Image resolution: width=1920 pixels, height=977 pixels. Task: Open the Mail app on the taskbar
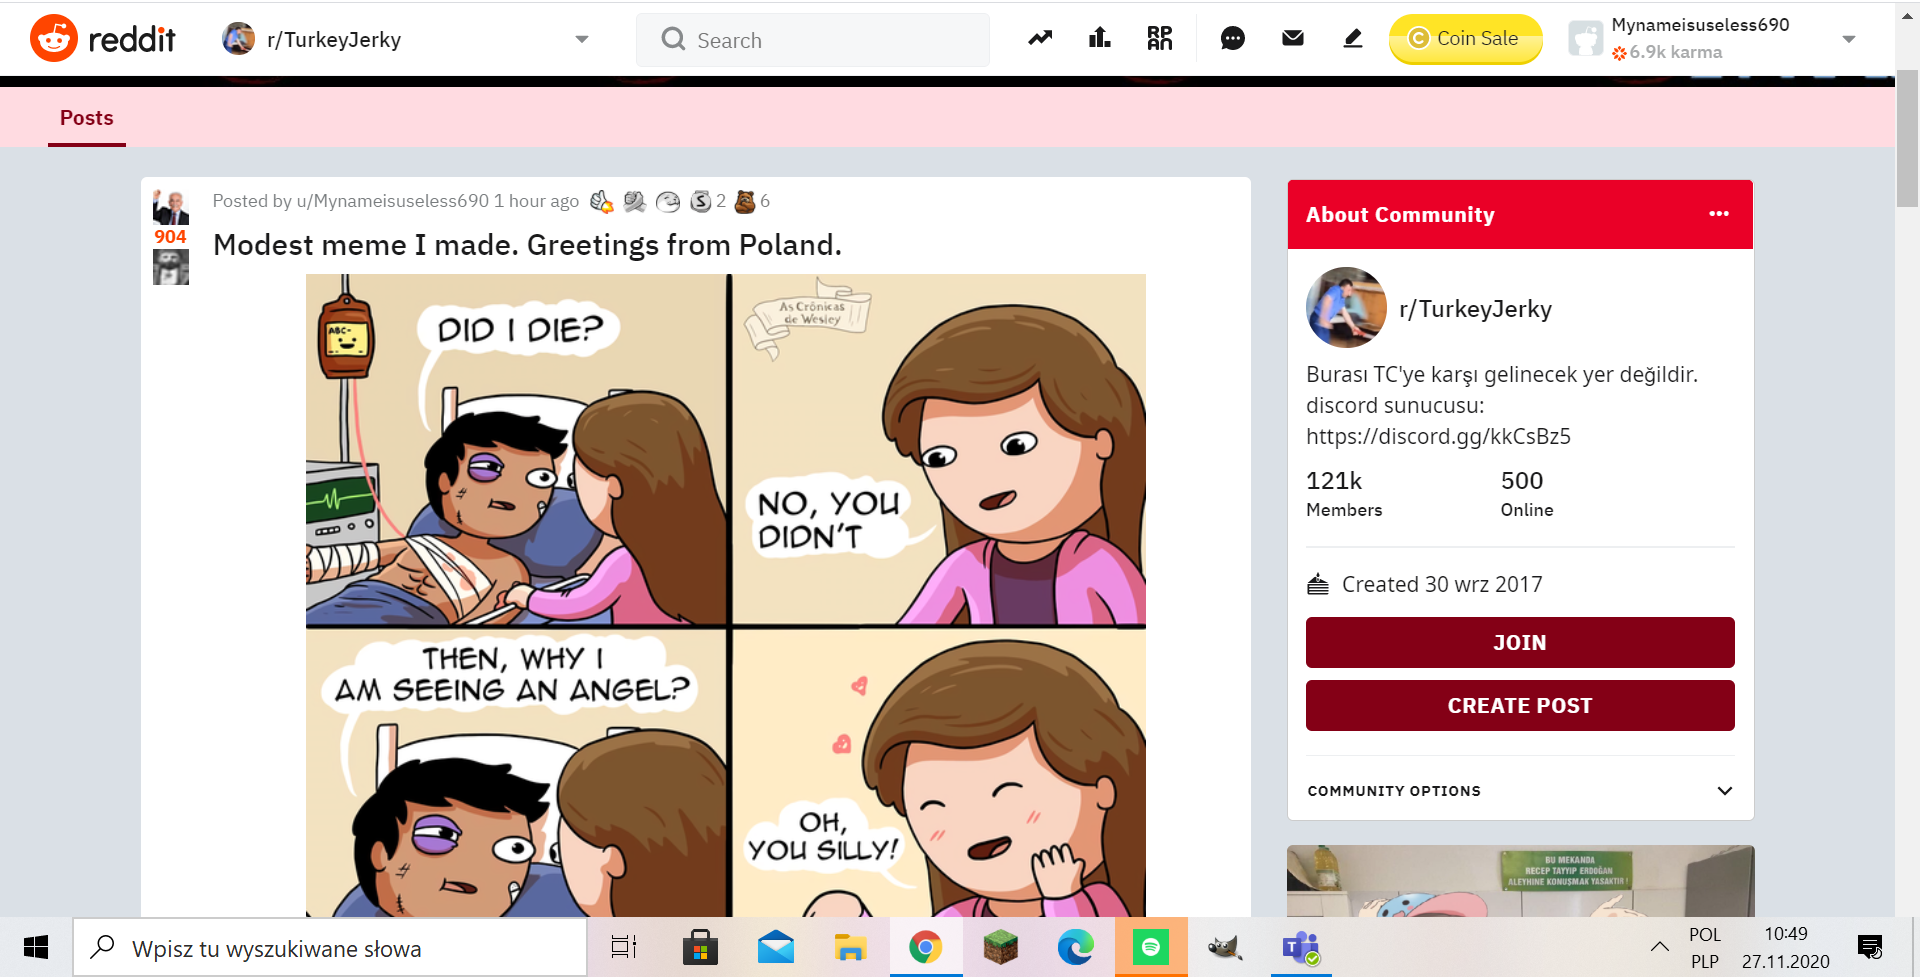click(x=775, y=947)
